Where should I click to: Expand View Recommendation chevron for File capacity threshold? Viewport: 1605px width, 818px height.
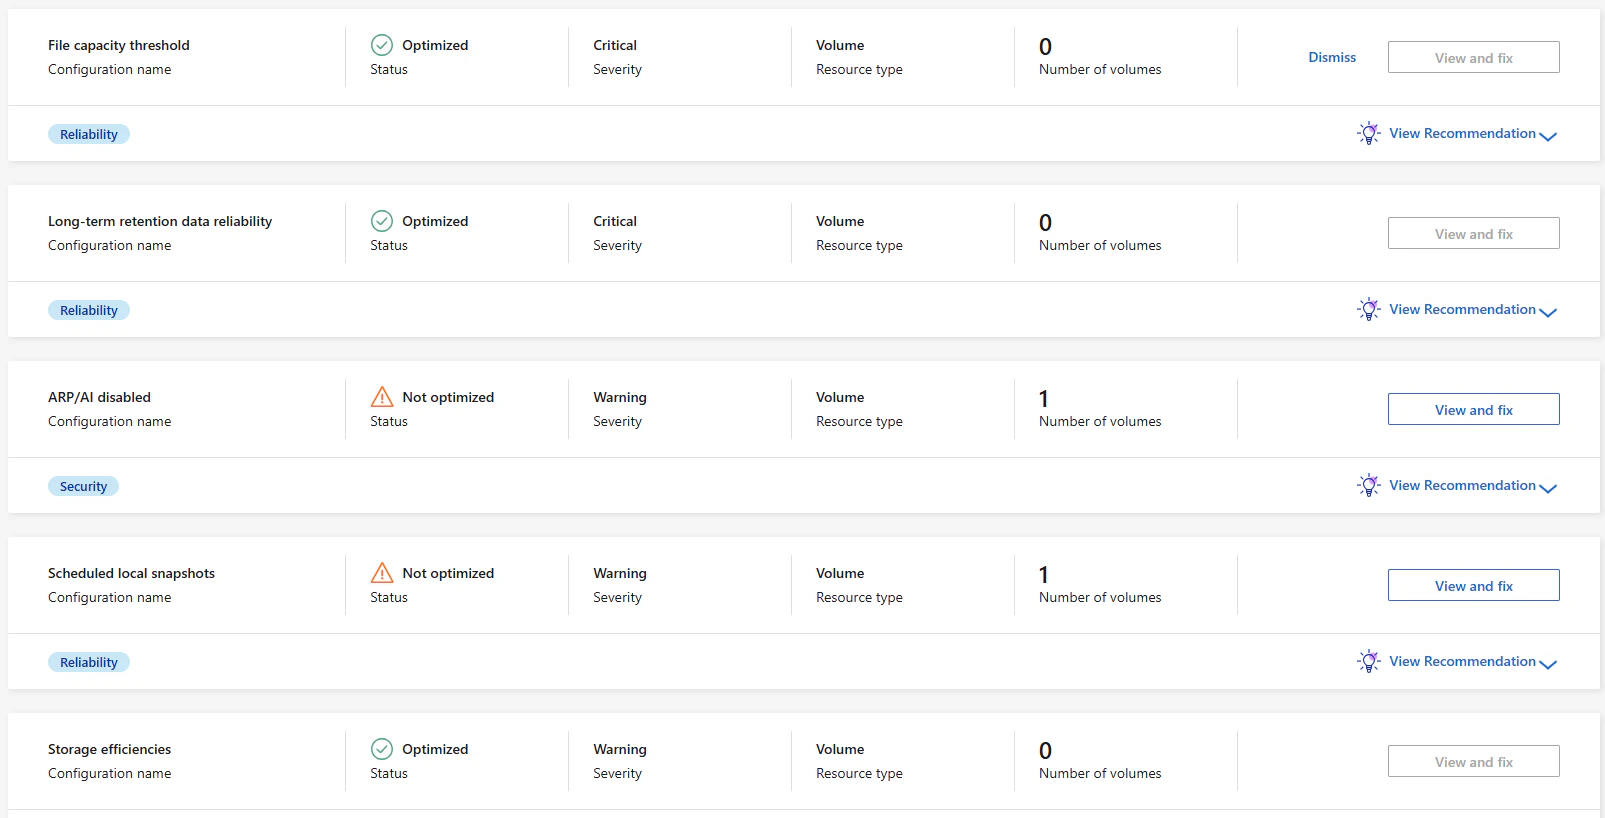coord(1548,136)
